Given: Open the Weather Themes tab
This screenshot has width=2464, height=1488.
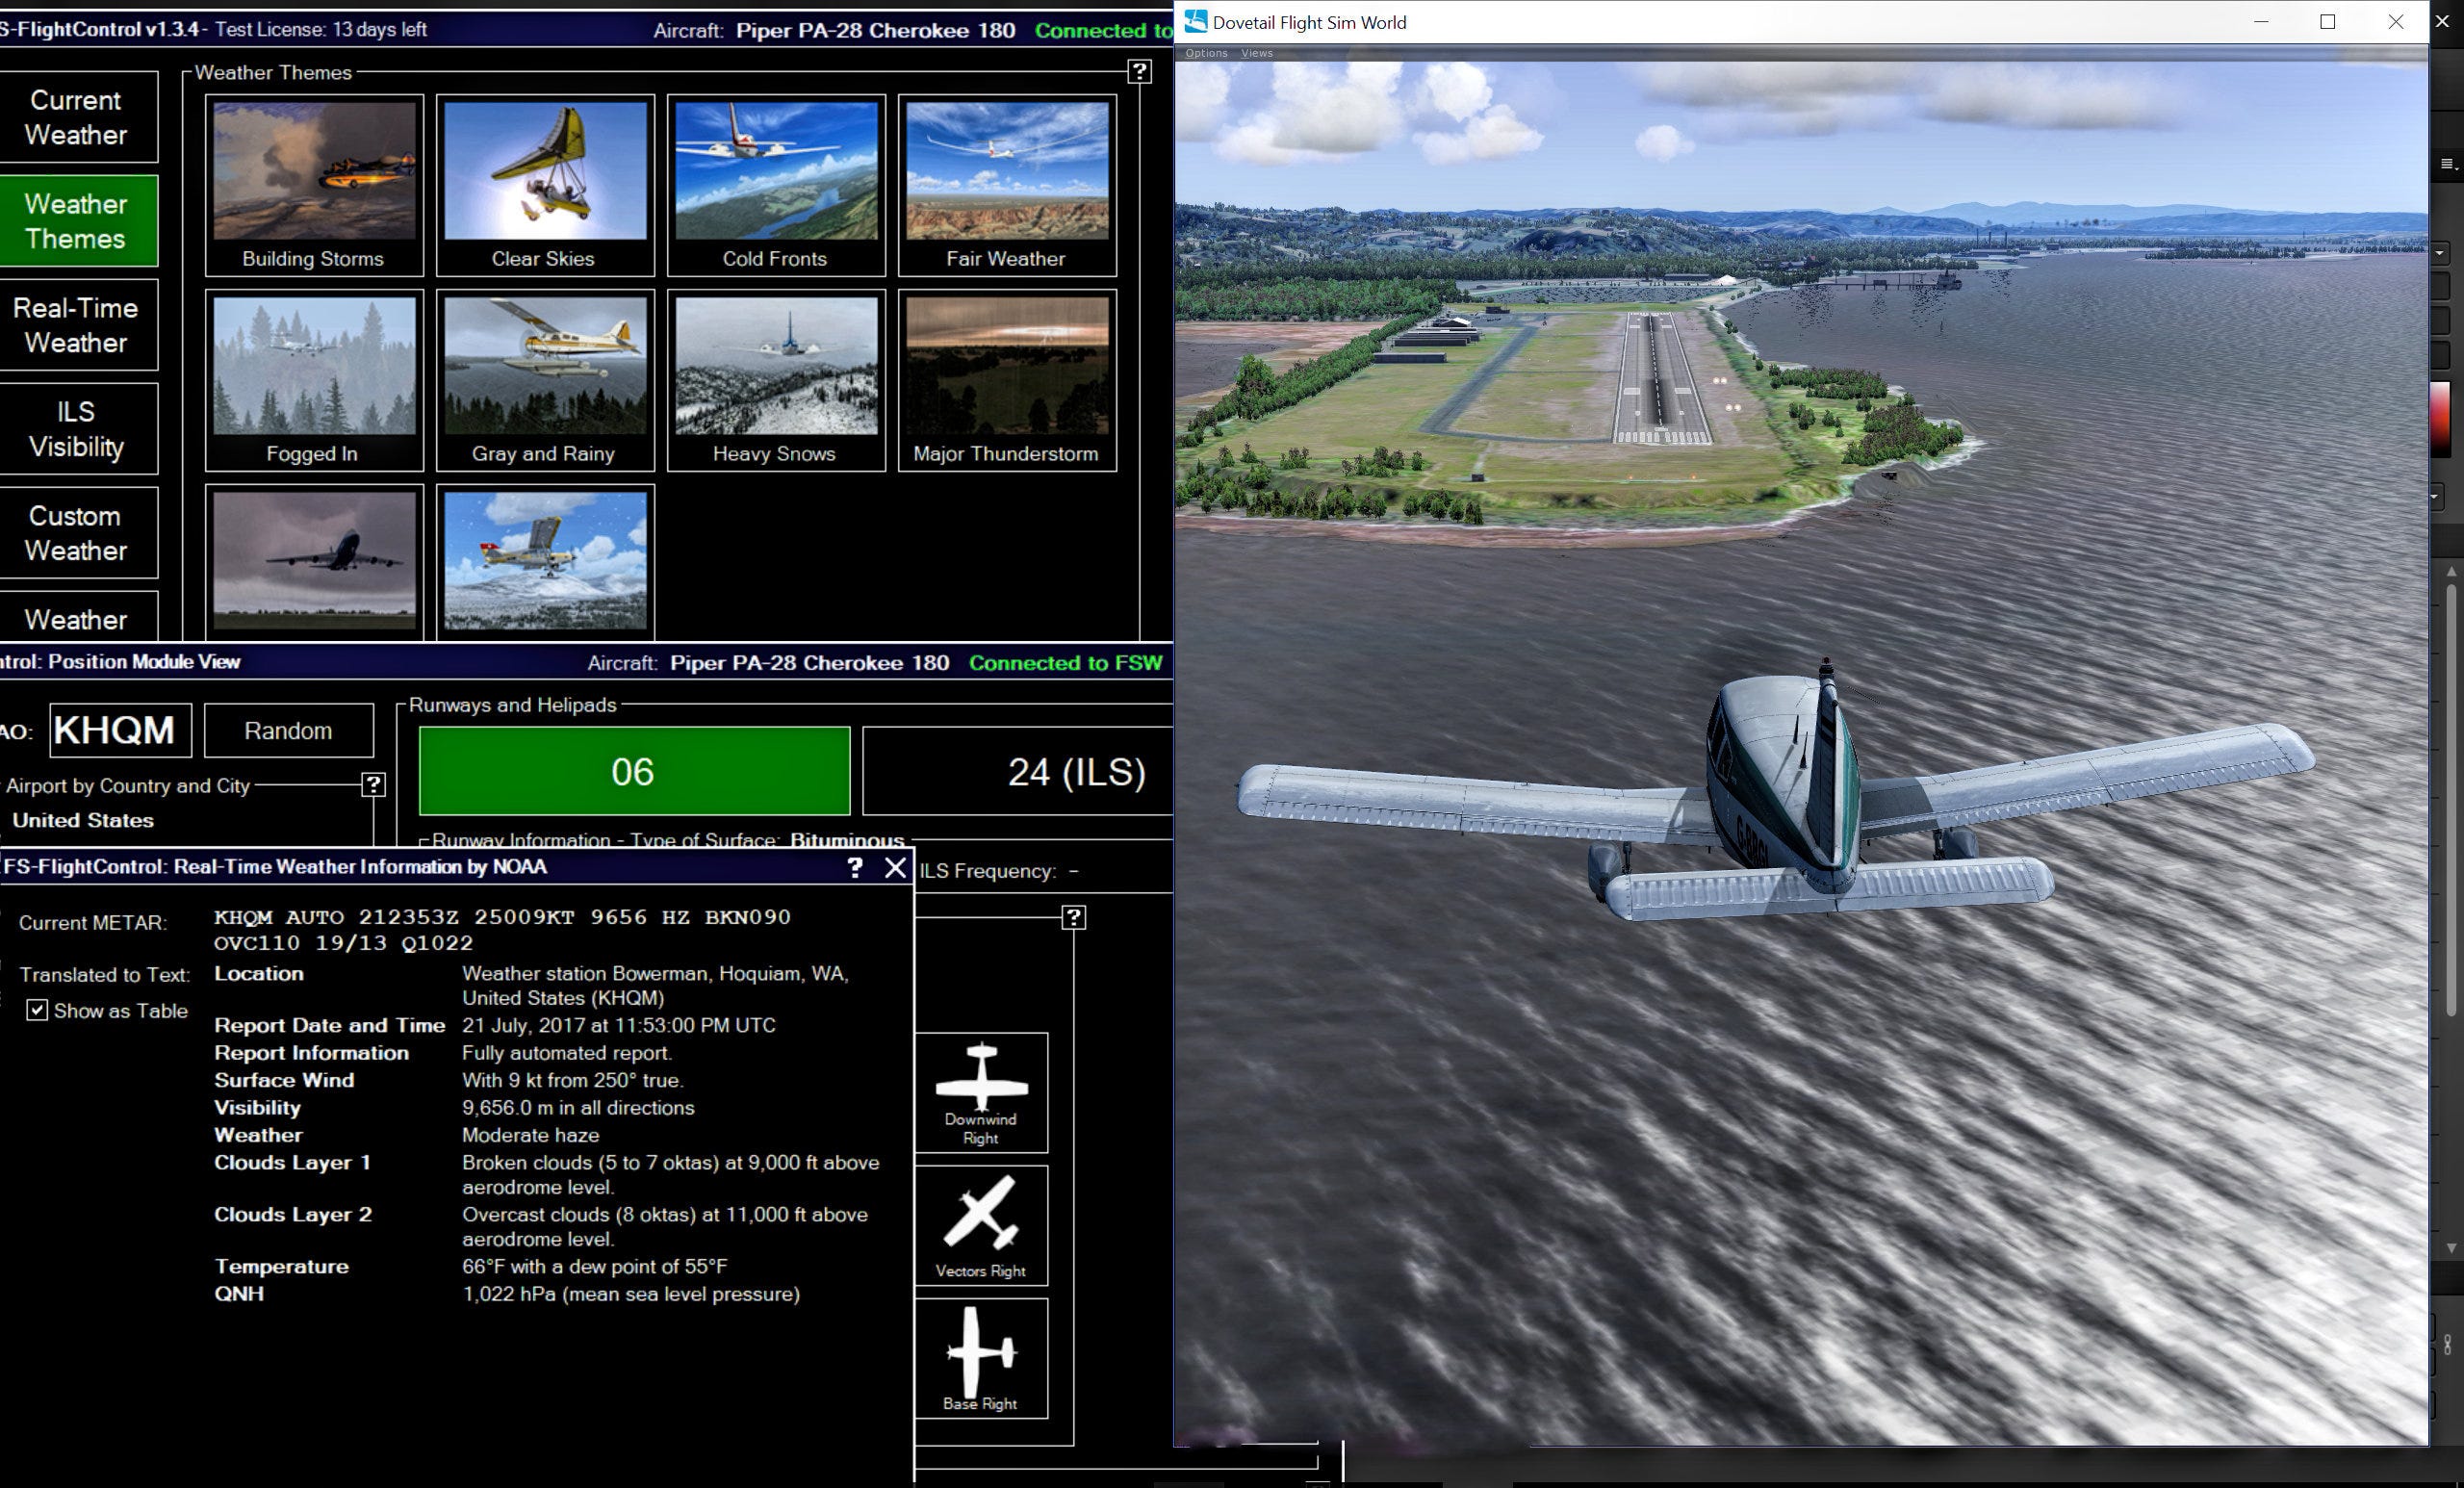Looking at the screenshot, I should pos(76,221).
